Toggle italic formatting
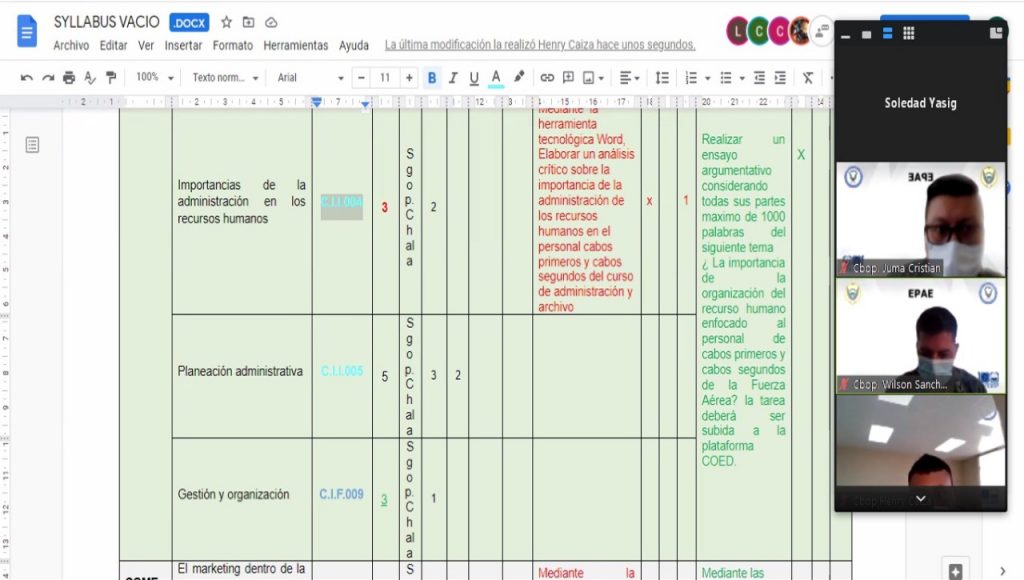The width and height of the screenshot is (1024, 580). coord(453,78)
